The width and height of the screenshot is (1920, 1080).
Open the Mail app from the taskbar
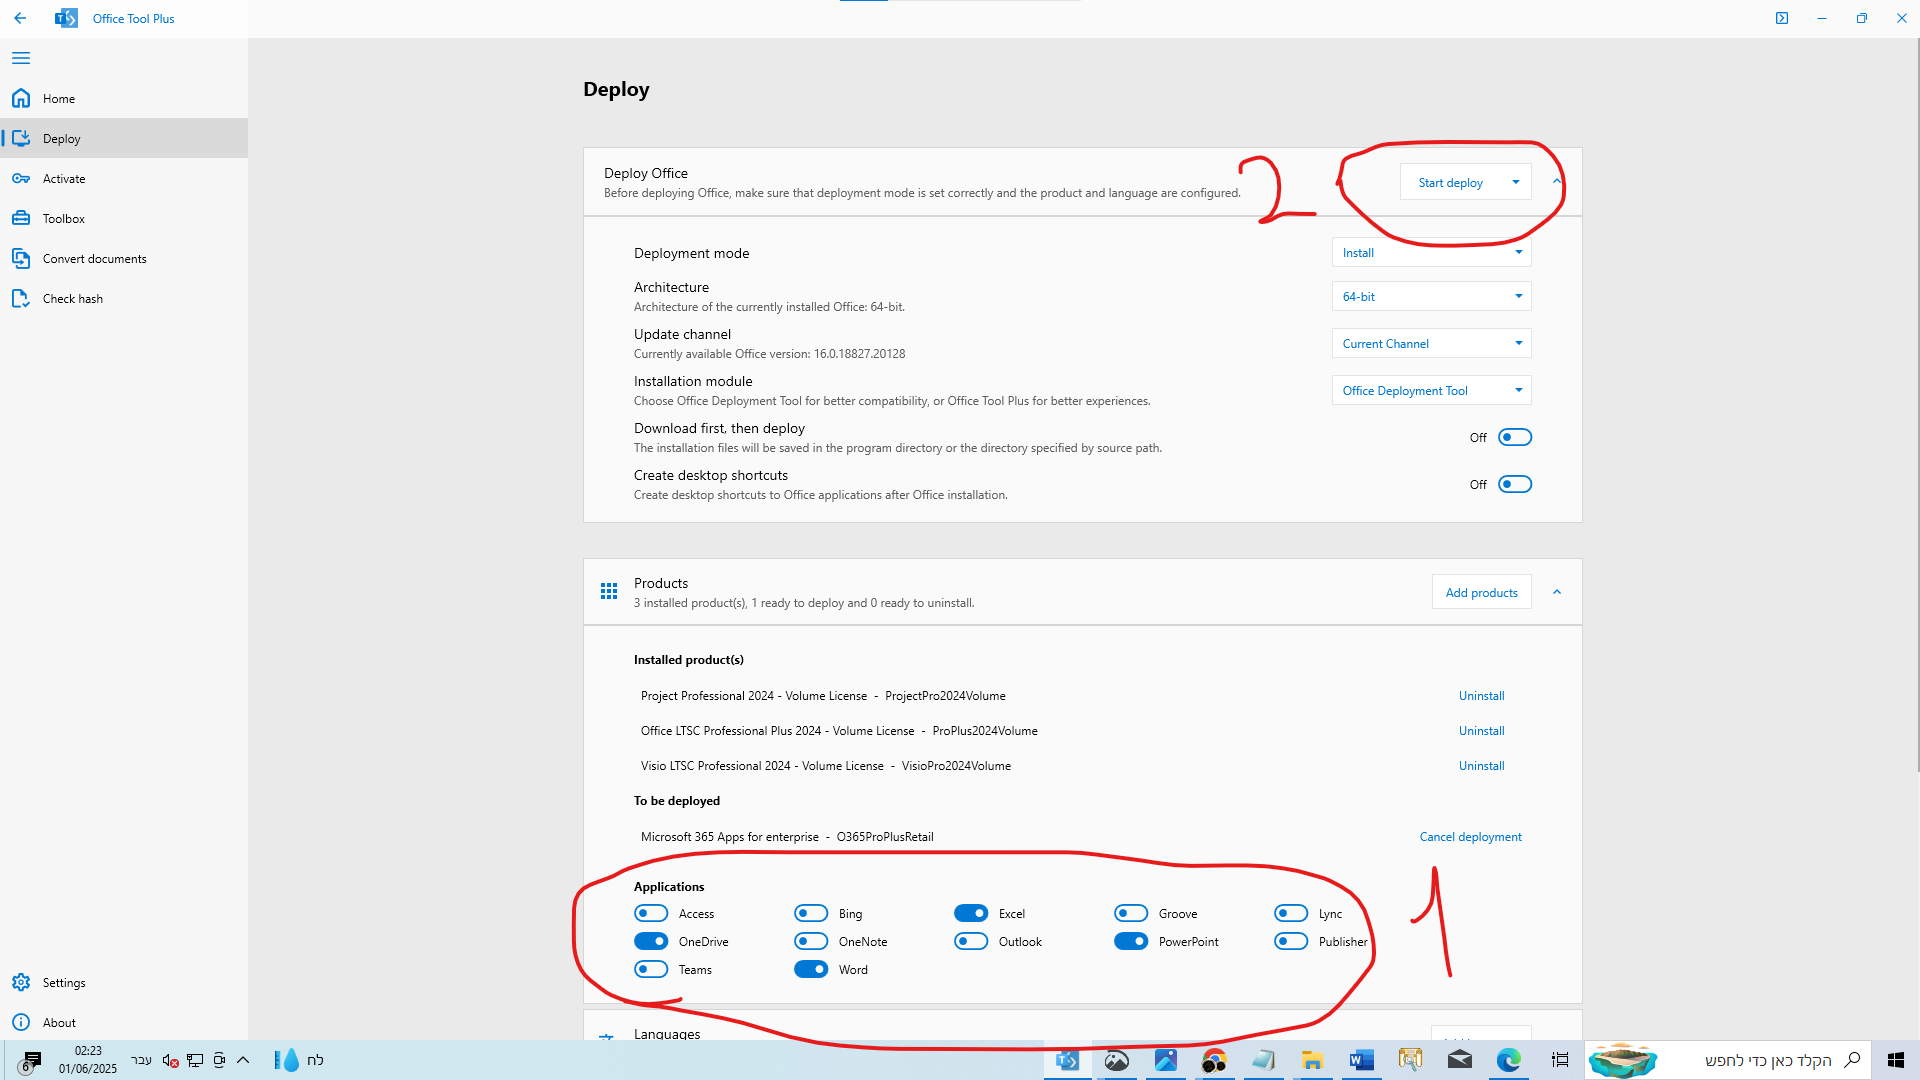1459,1060
